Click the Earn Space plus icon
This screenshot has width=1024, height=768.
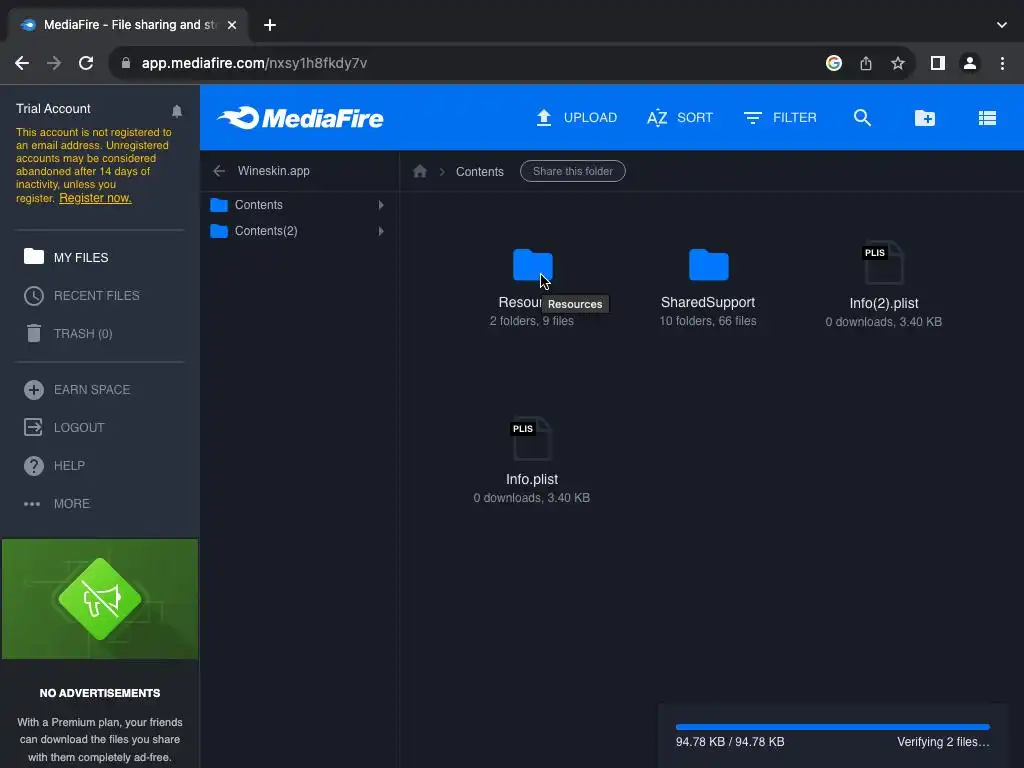(x=34, y=390)
